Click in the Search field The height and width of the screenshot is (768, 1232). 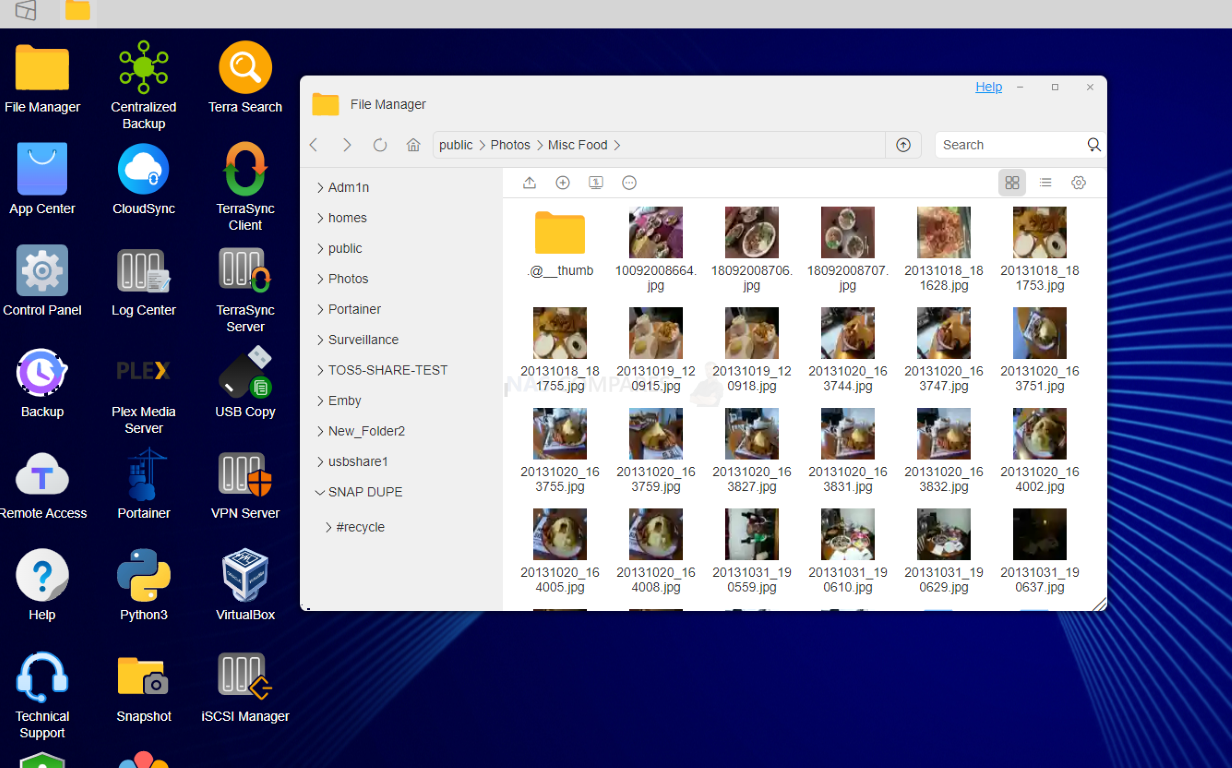click(x=1010, y=145)
